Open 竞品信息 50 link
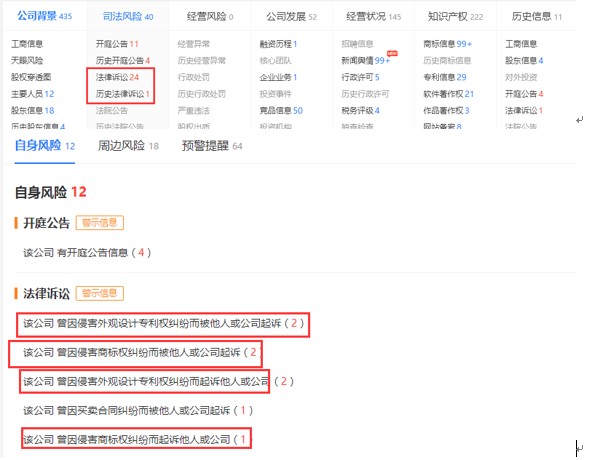 pos(281,111)
